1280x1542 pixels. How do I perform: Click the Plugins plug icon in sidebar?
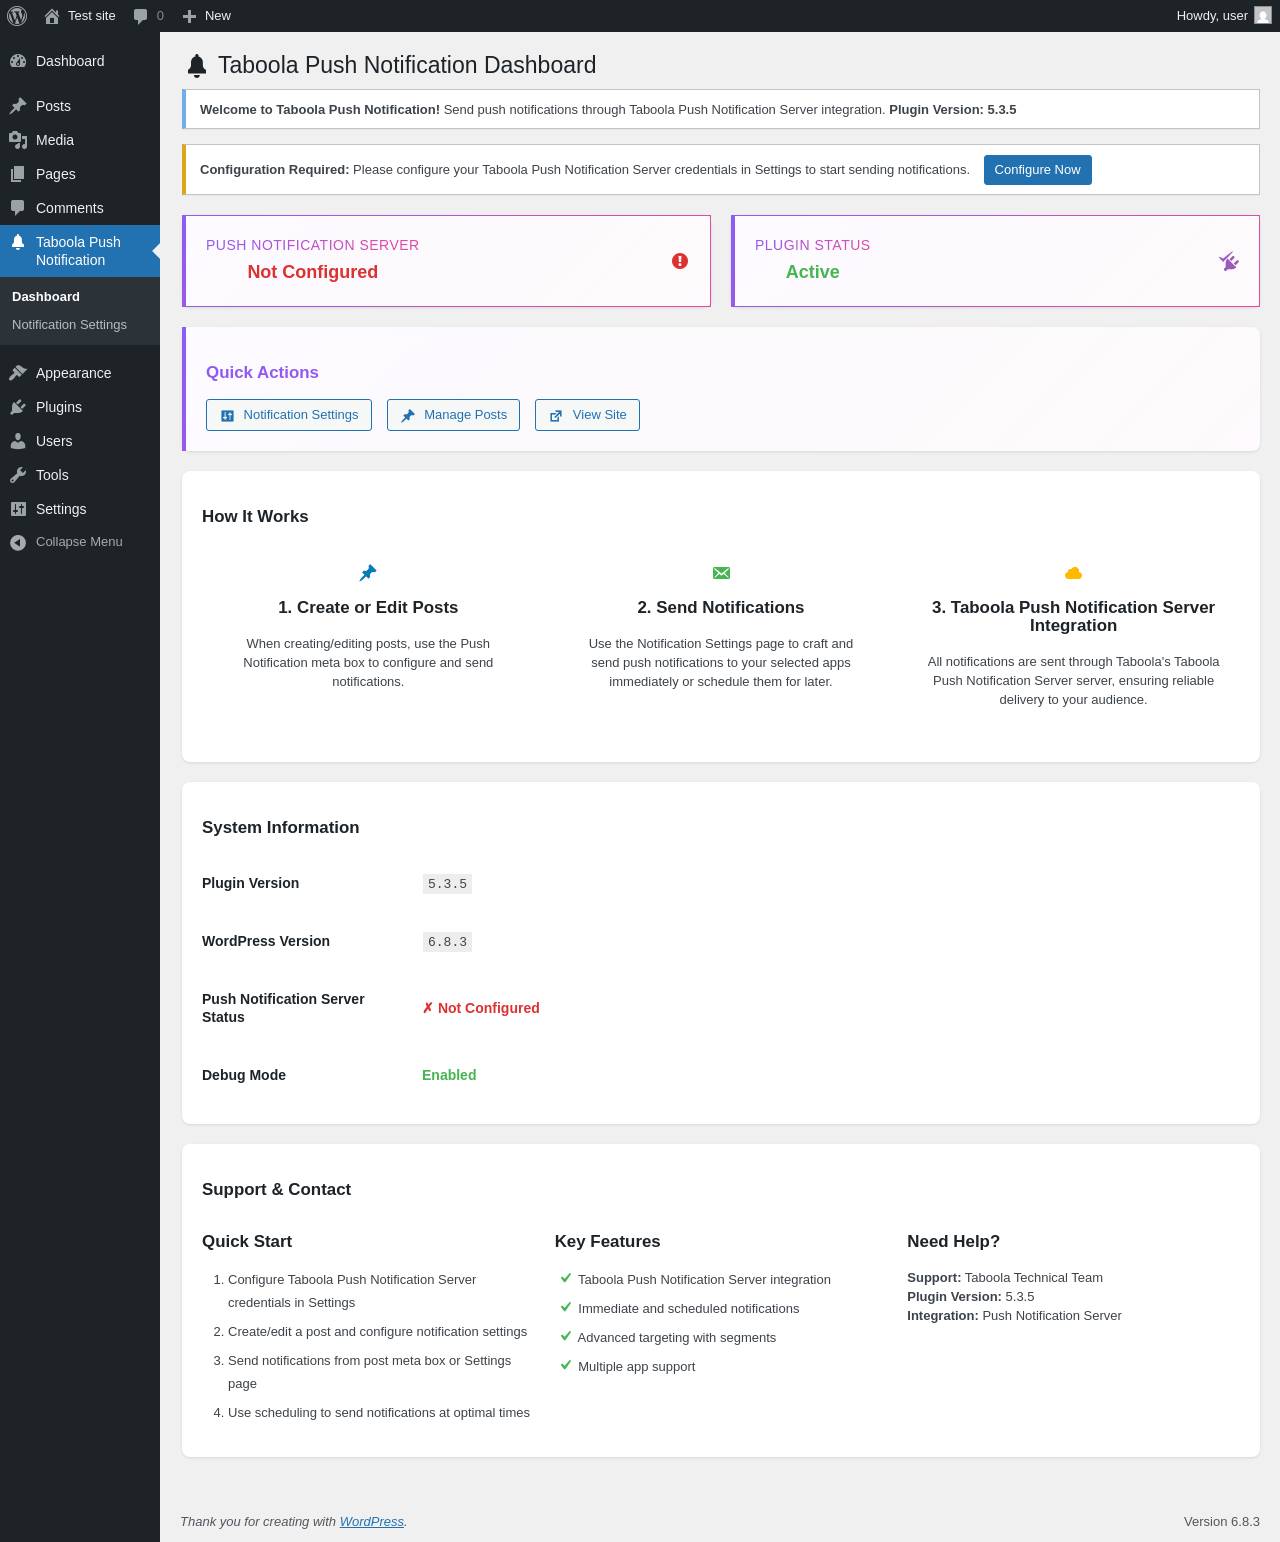tap(18, 407)
